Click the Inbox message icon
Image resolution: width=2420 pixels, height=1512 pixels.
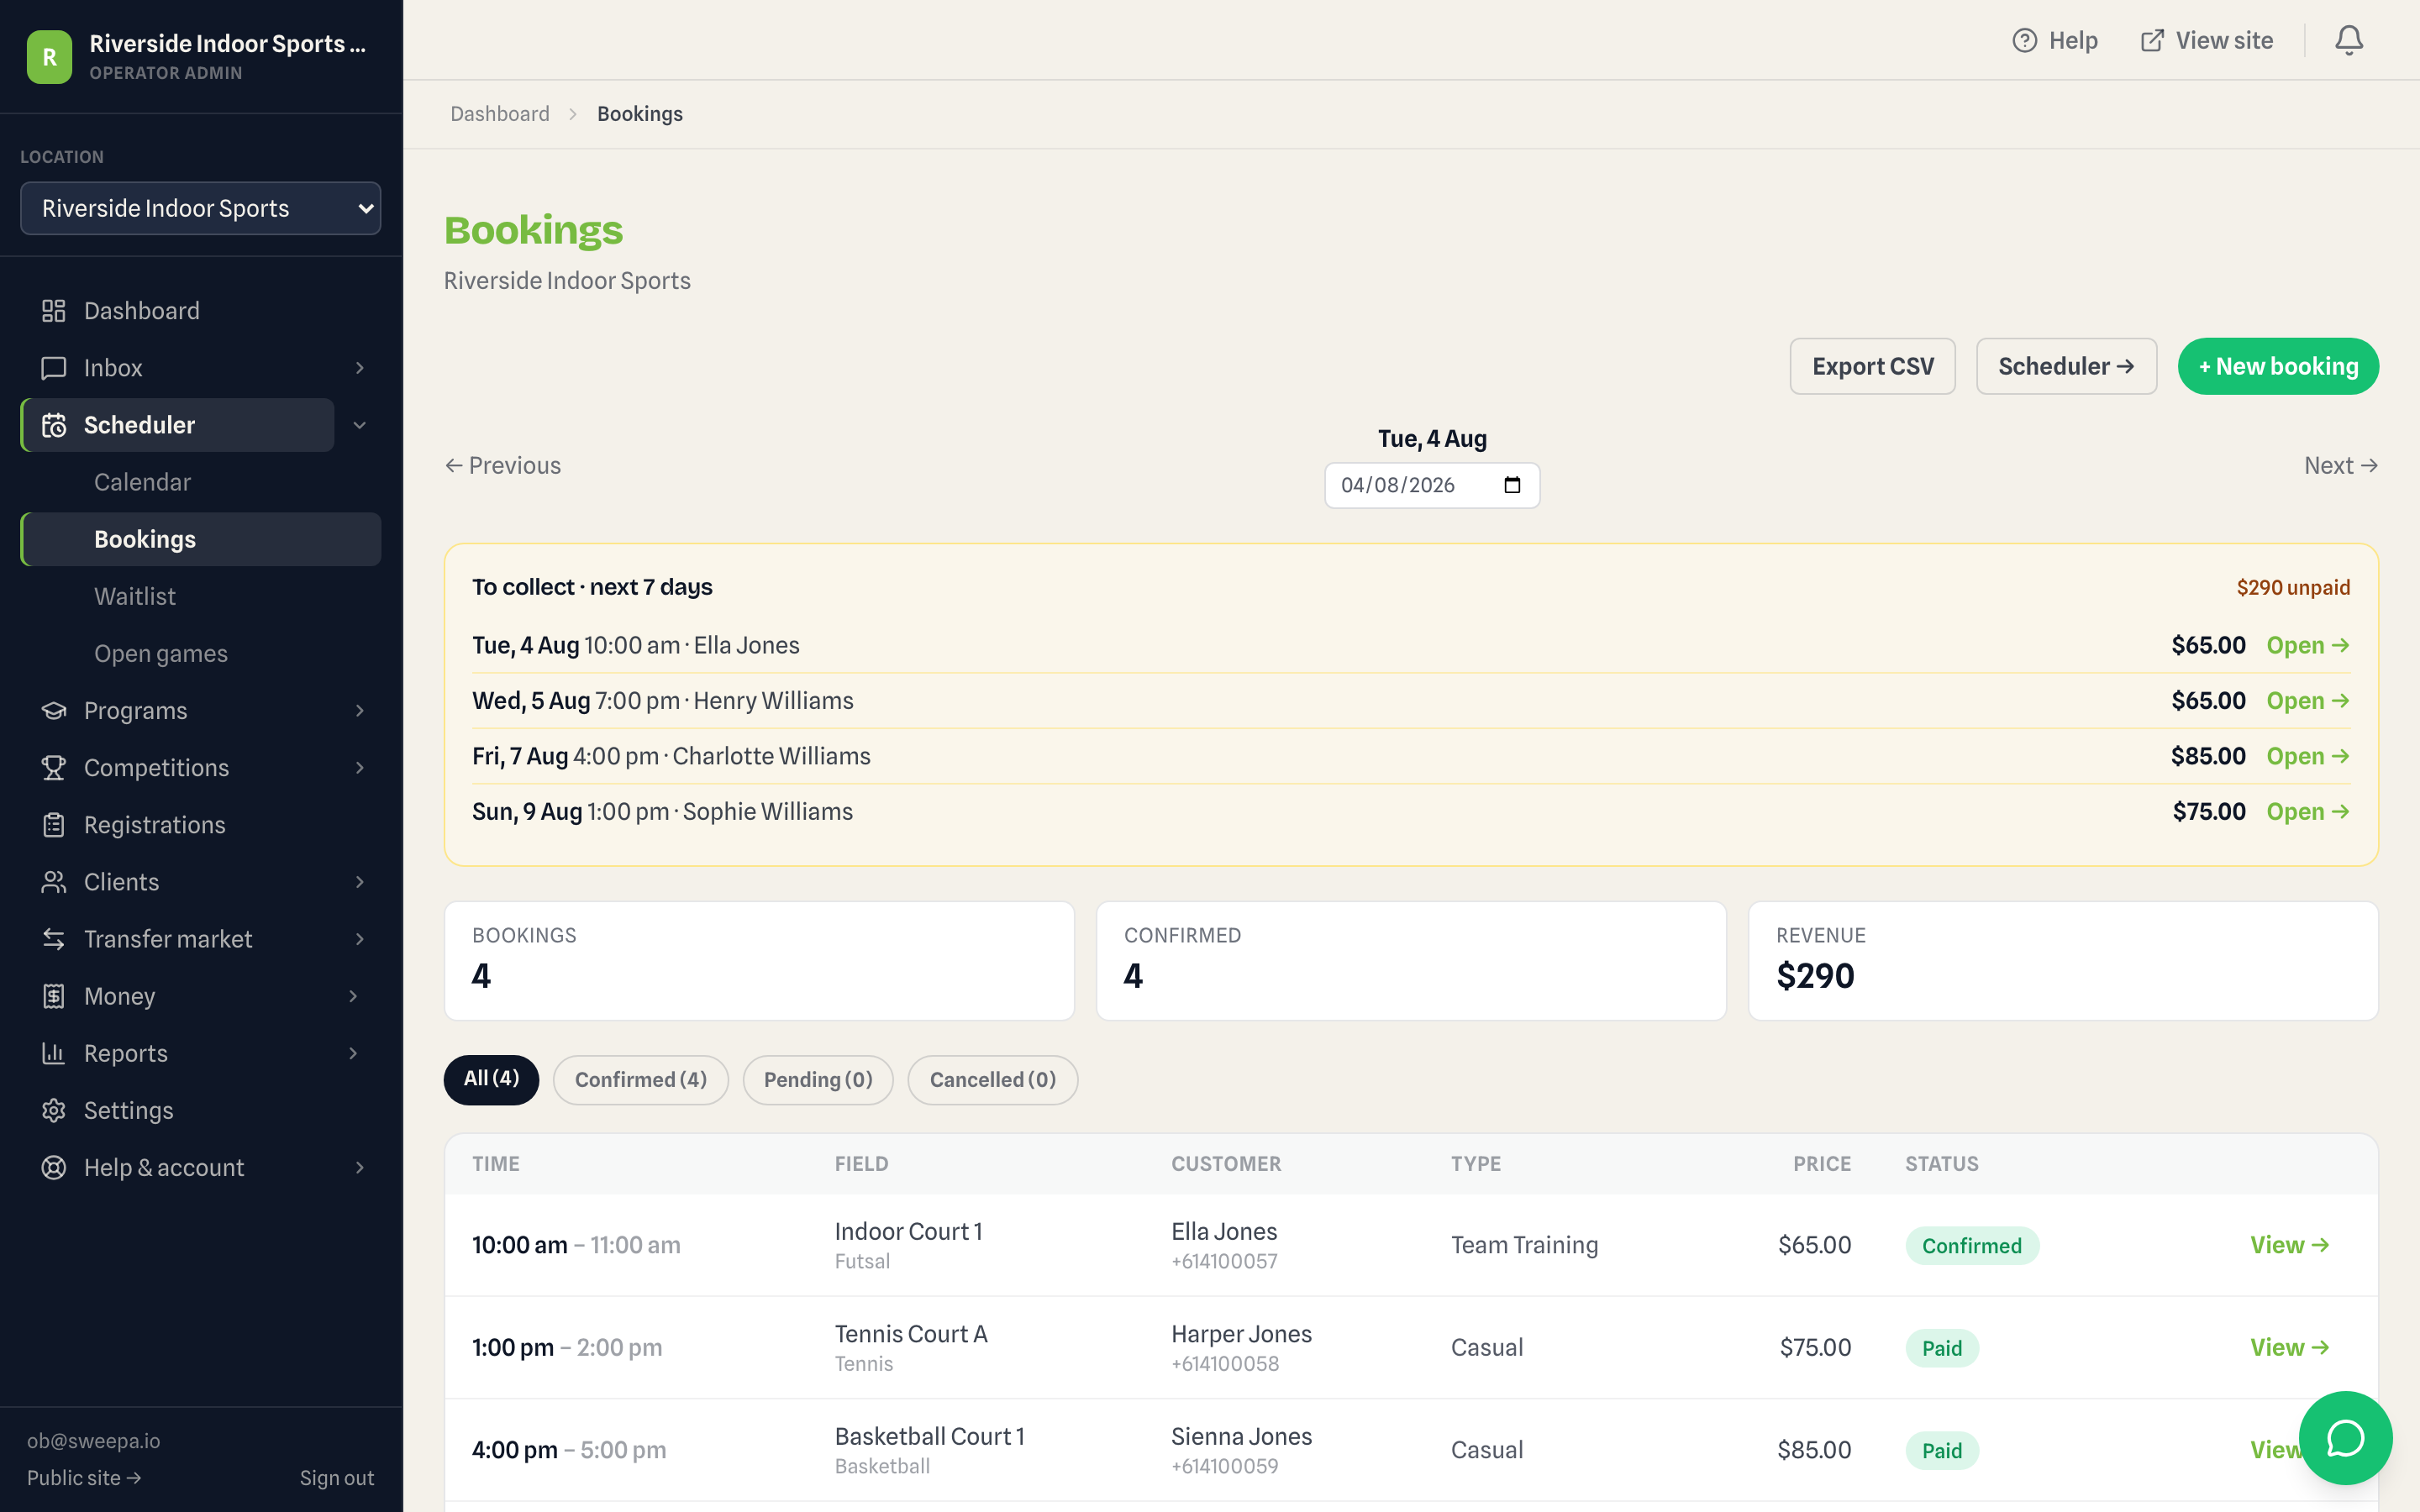click(54, 368)
